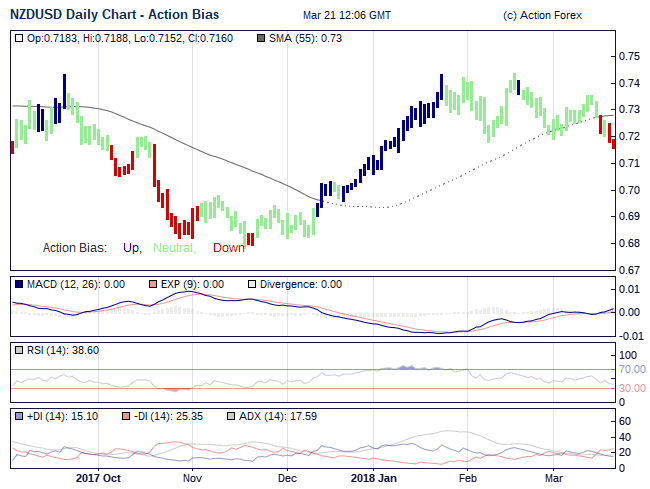Click the 0.71 price axis label
The height and width of the screenshot is (489, 650).
[x=629, y=163]
